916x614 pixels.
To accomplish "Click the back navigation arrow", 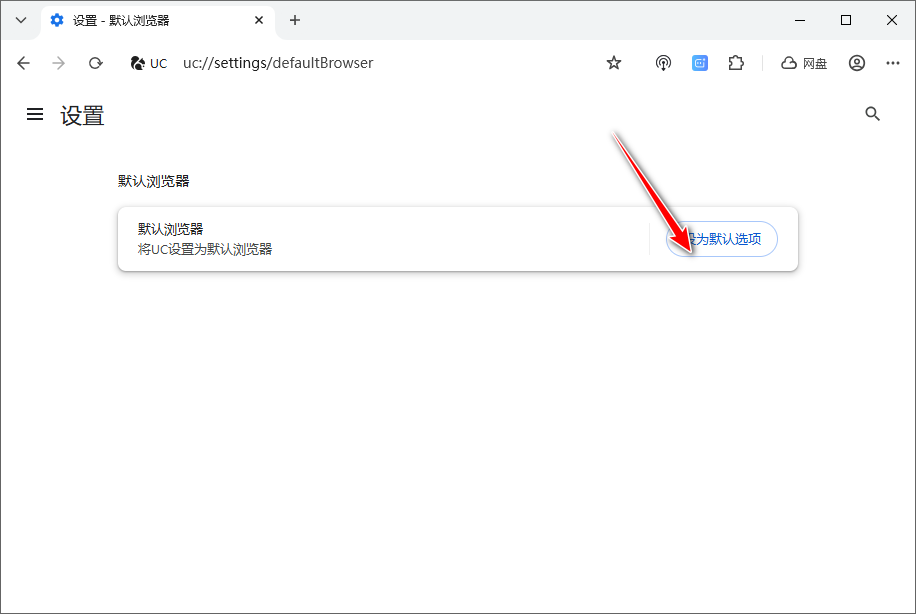I will tap(23, 63).
